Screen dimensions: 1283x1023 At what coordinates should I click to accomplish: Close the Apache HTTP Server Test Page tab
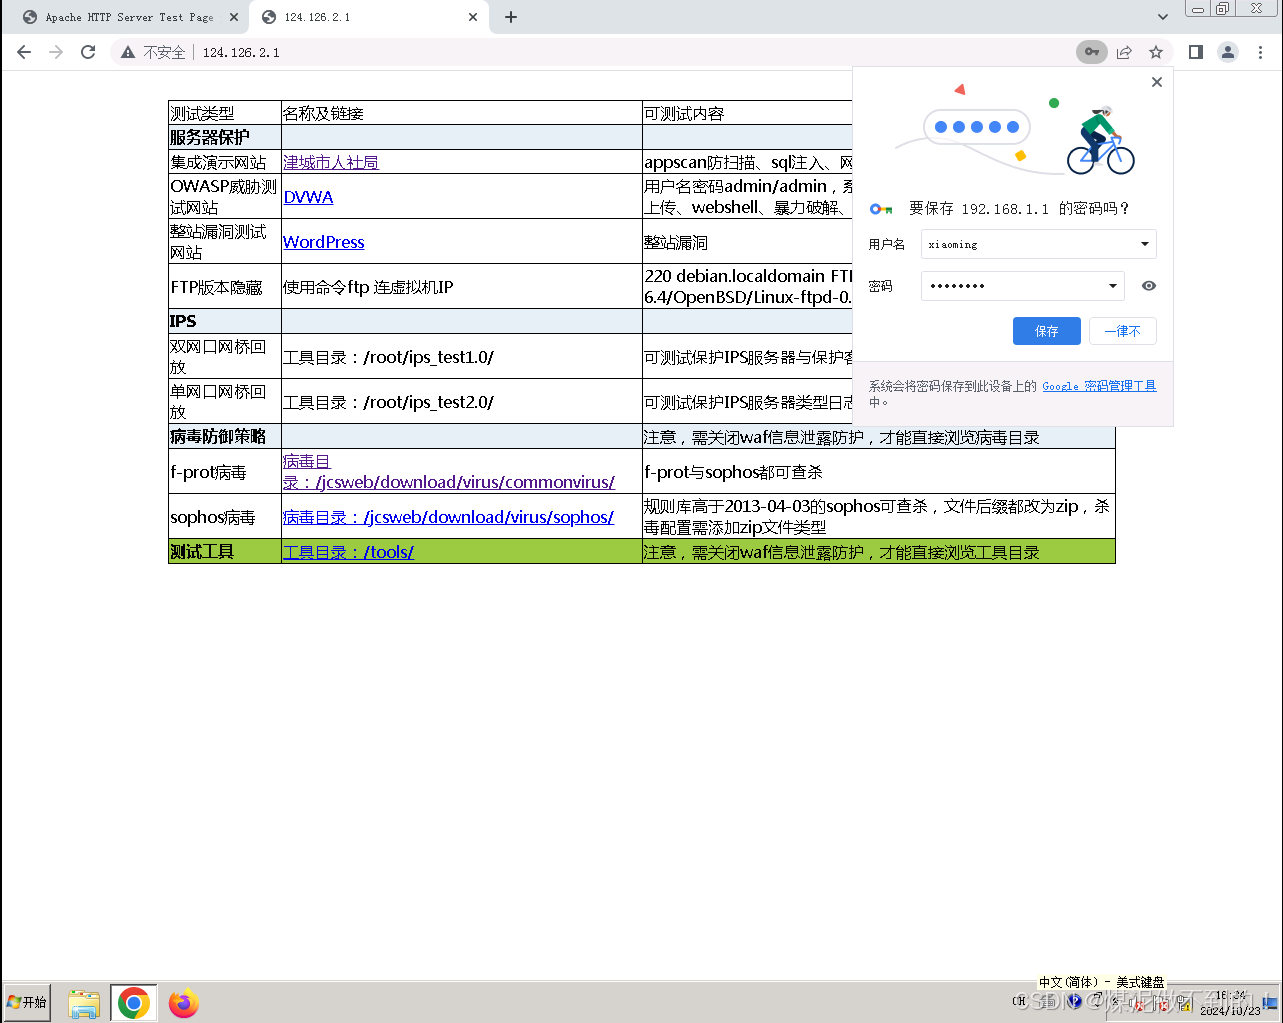click(234, 17)
